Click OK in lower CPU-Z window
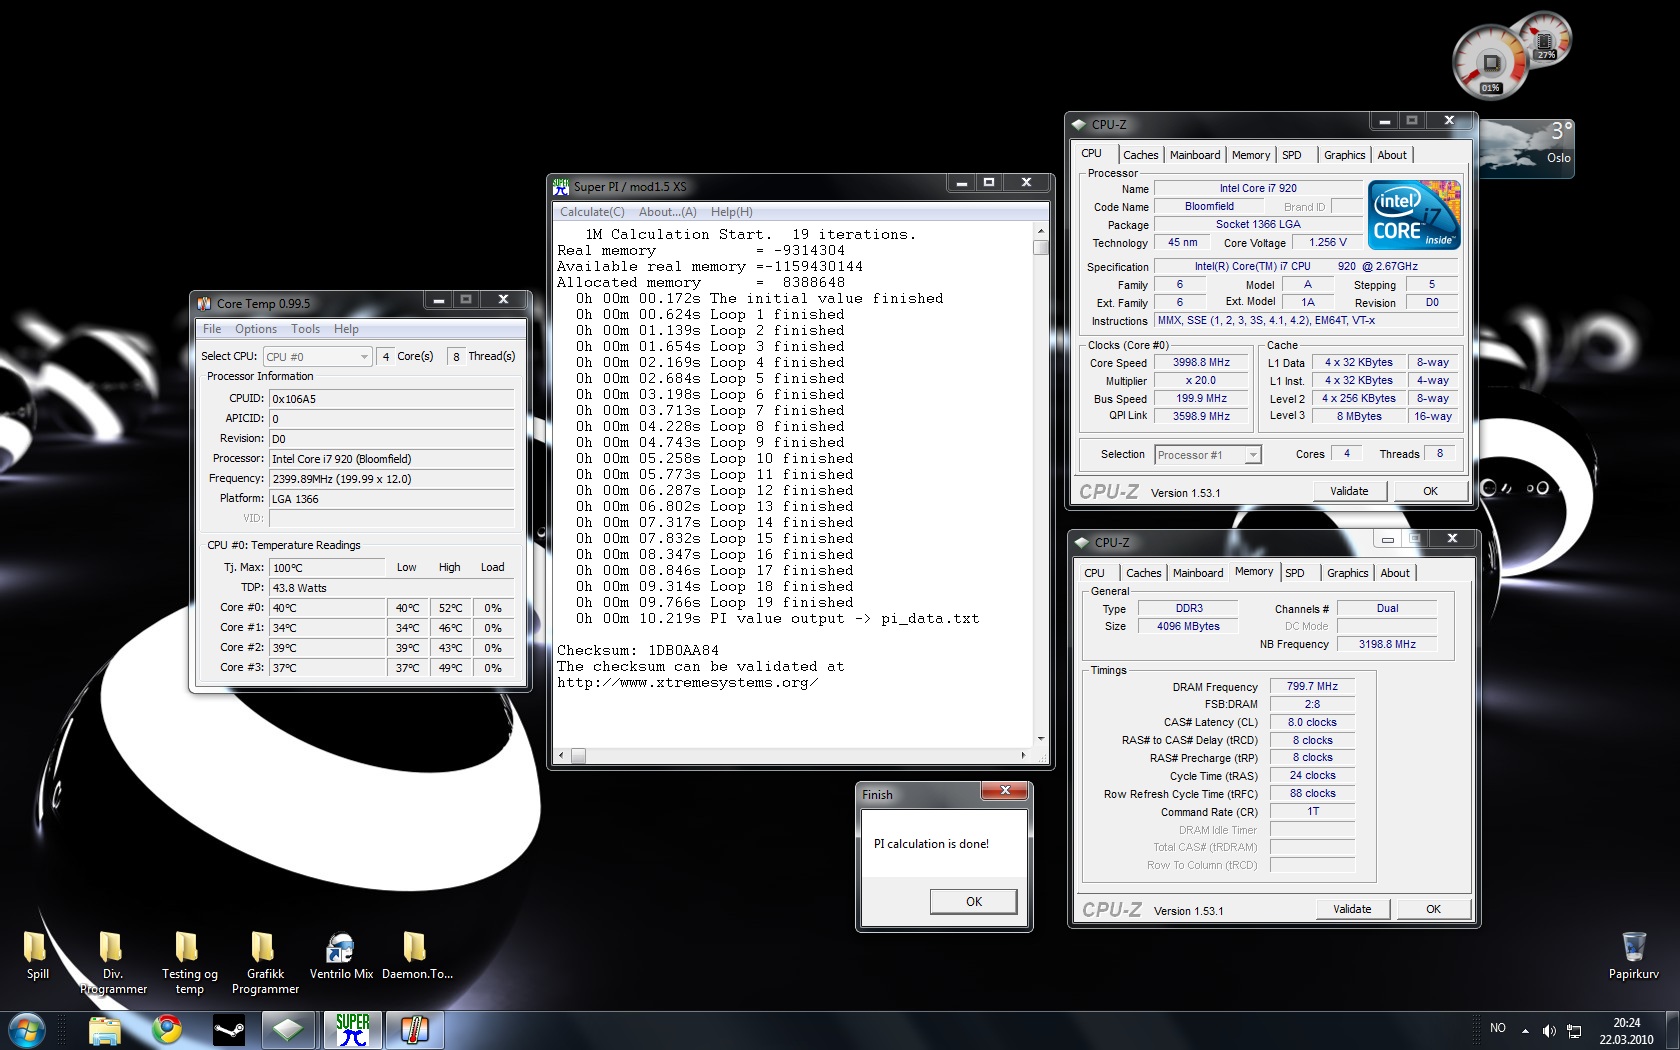This screenshot has width=1680, height=1050. [x=1433, y=909]
